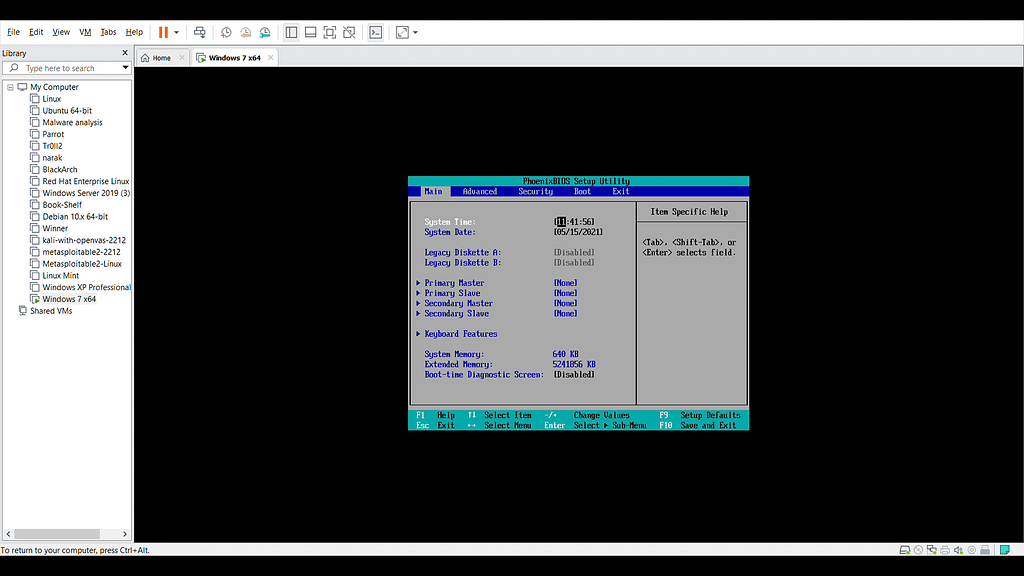Select Windows Server 2019 (3) VM
The width and height of the screenshot is (1024, 576).
[86, 193]
